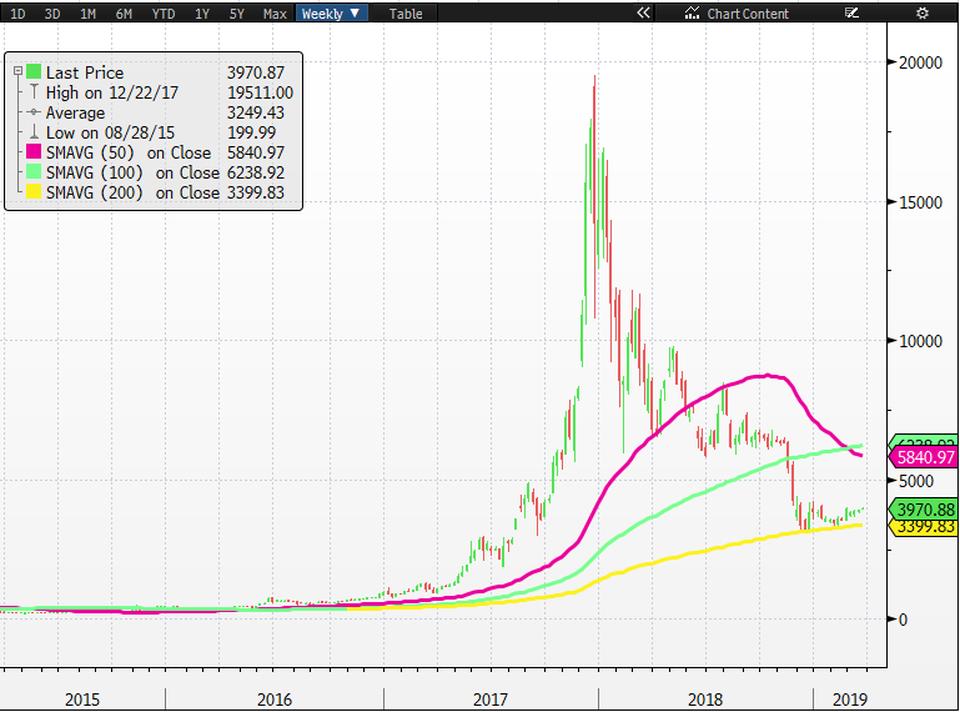The height and width of the screenshot is (712, 960).
Task: Switch chart to 6M range
Action: click(x=124, y=13)
